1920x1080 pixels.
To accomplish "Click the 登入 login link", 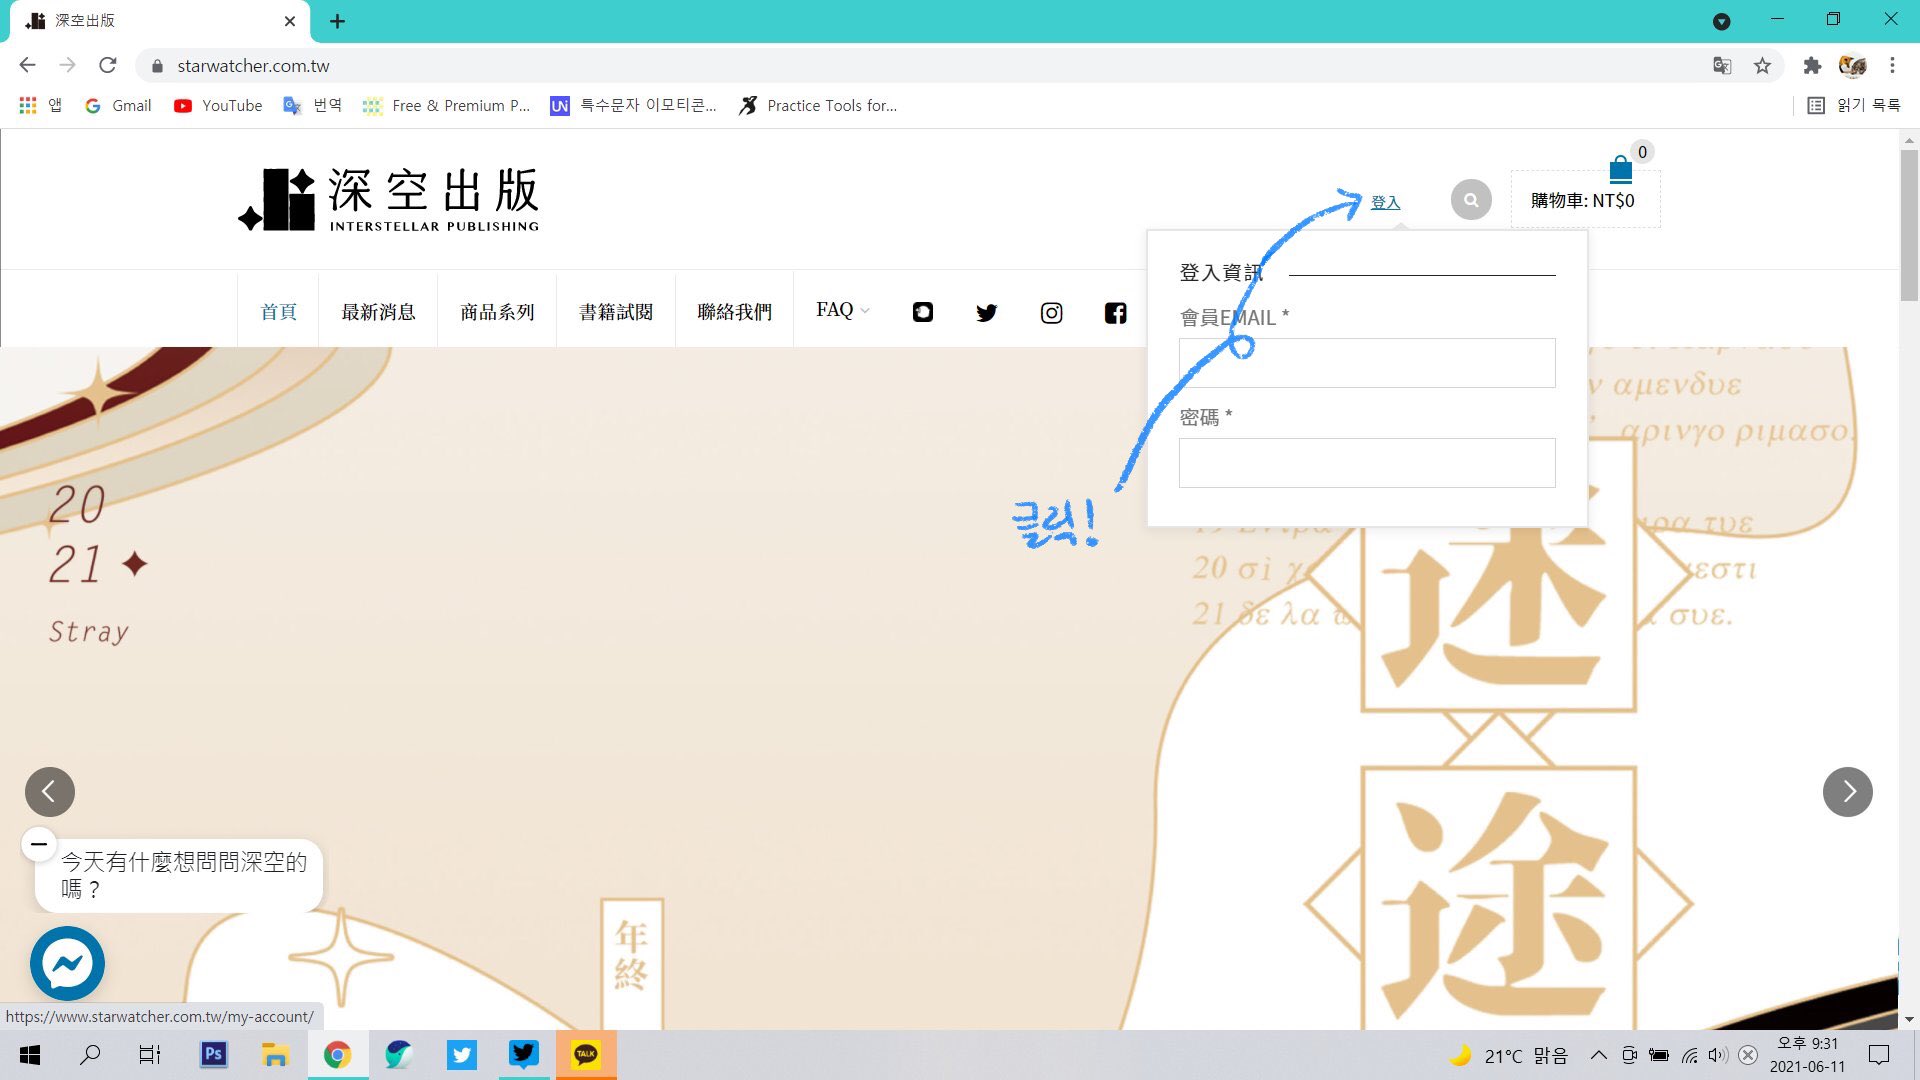I will 1385,202.
